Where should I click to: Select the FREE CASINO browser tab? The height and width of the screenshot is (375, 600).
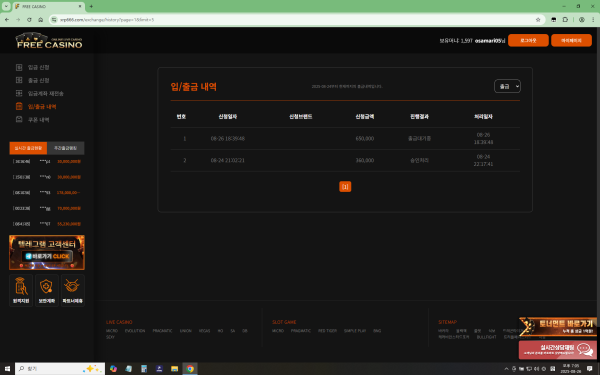[x=48, y=7]
